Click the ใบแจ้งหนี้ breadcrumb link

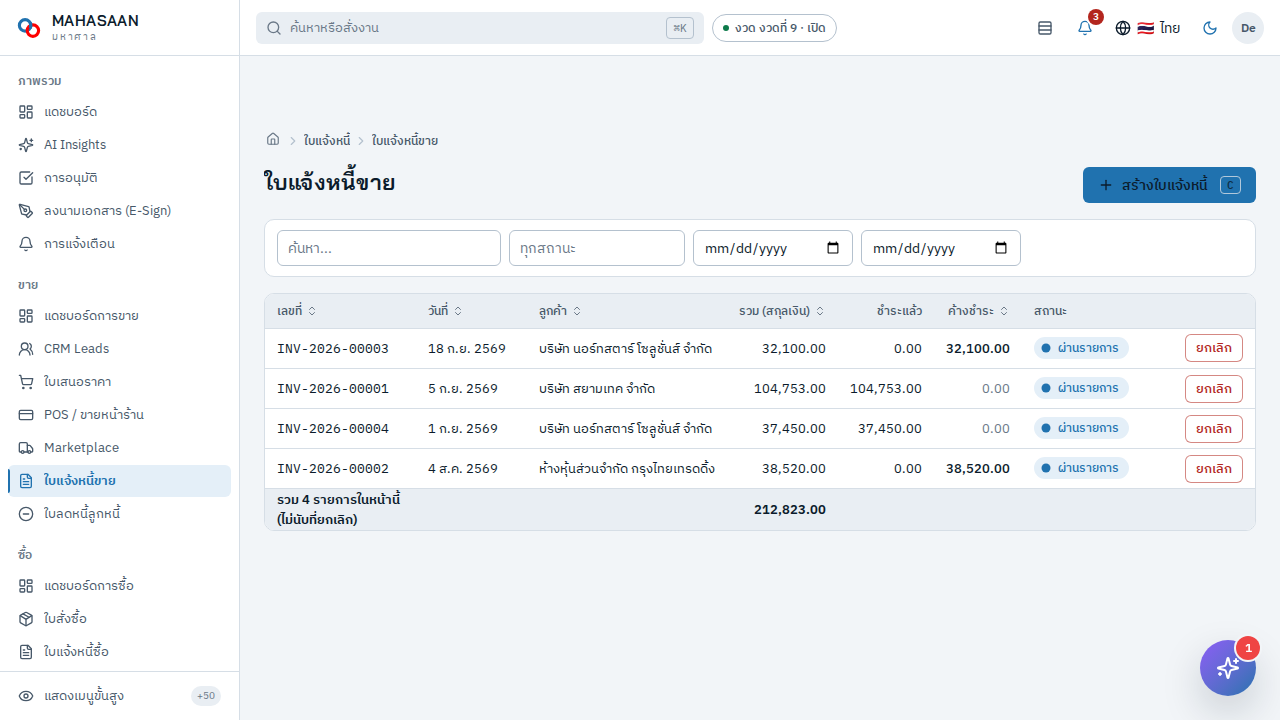click(327, 141)
